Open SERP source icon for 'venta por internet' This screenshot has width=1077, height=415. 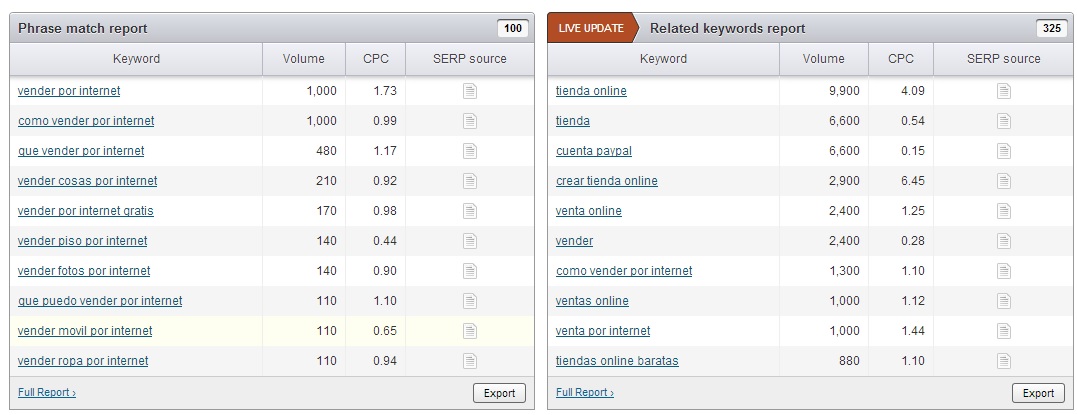[x=1004, y=330]
